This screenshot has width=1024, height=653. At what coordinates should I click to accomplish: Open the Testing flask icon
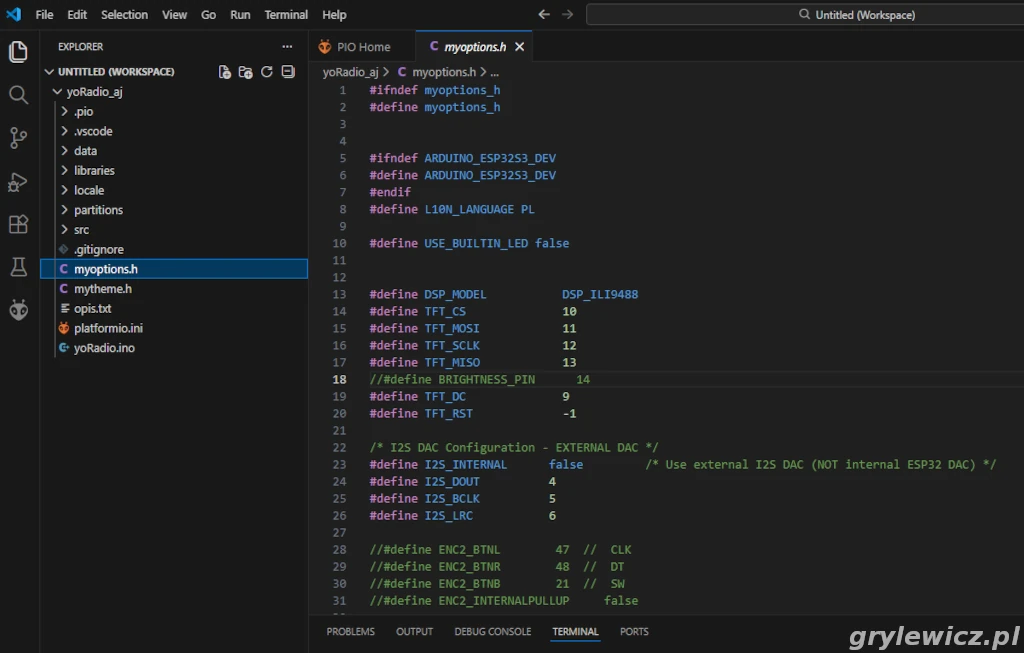18,267
